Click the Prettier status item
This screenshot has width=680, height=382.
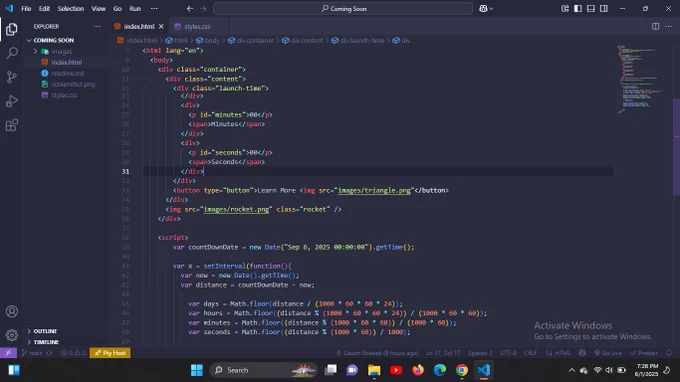(x=644, y=353)
